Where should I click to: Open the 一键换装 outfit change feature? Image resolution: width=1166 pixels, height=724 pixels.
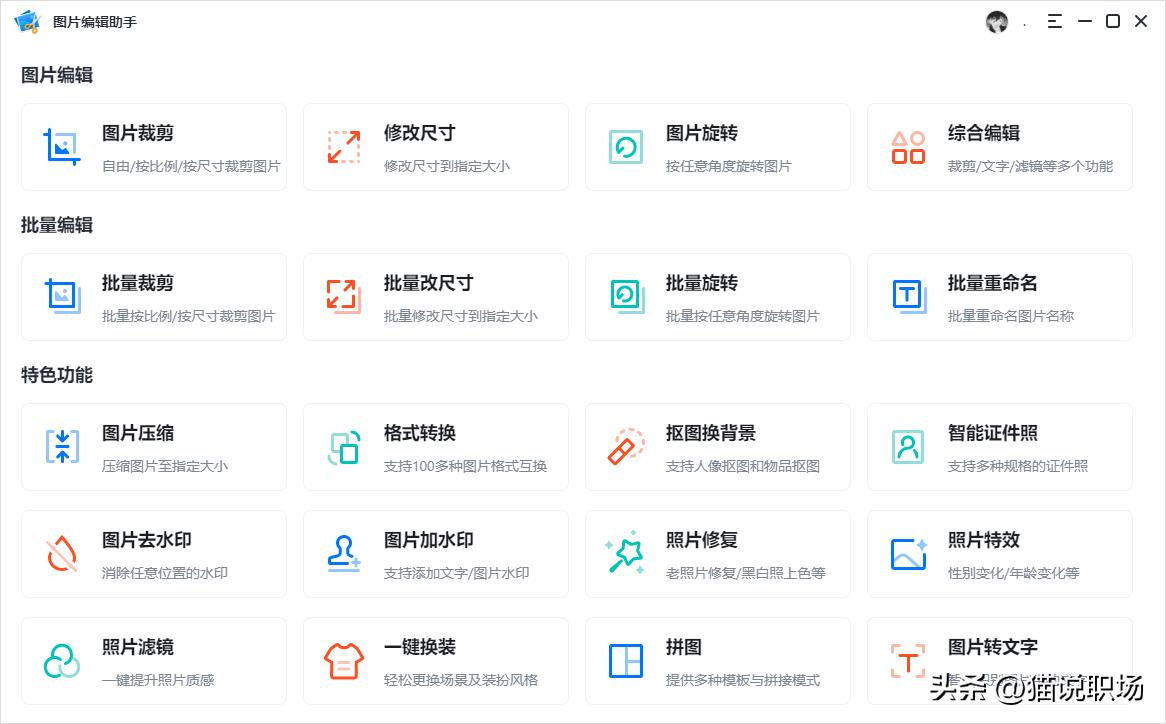pyautogui.click(x=343, y=660)
